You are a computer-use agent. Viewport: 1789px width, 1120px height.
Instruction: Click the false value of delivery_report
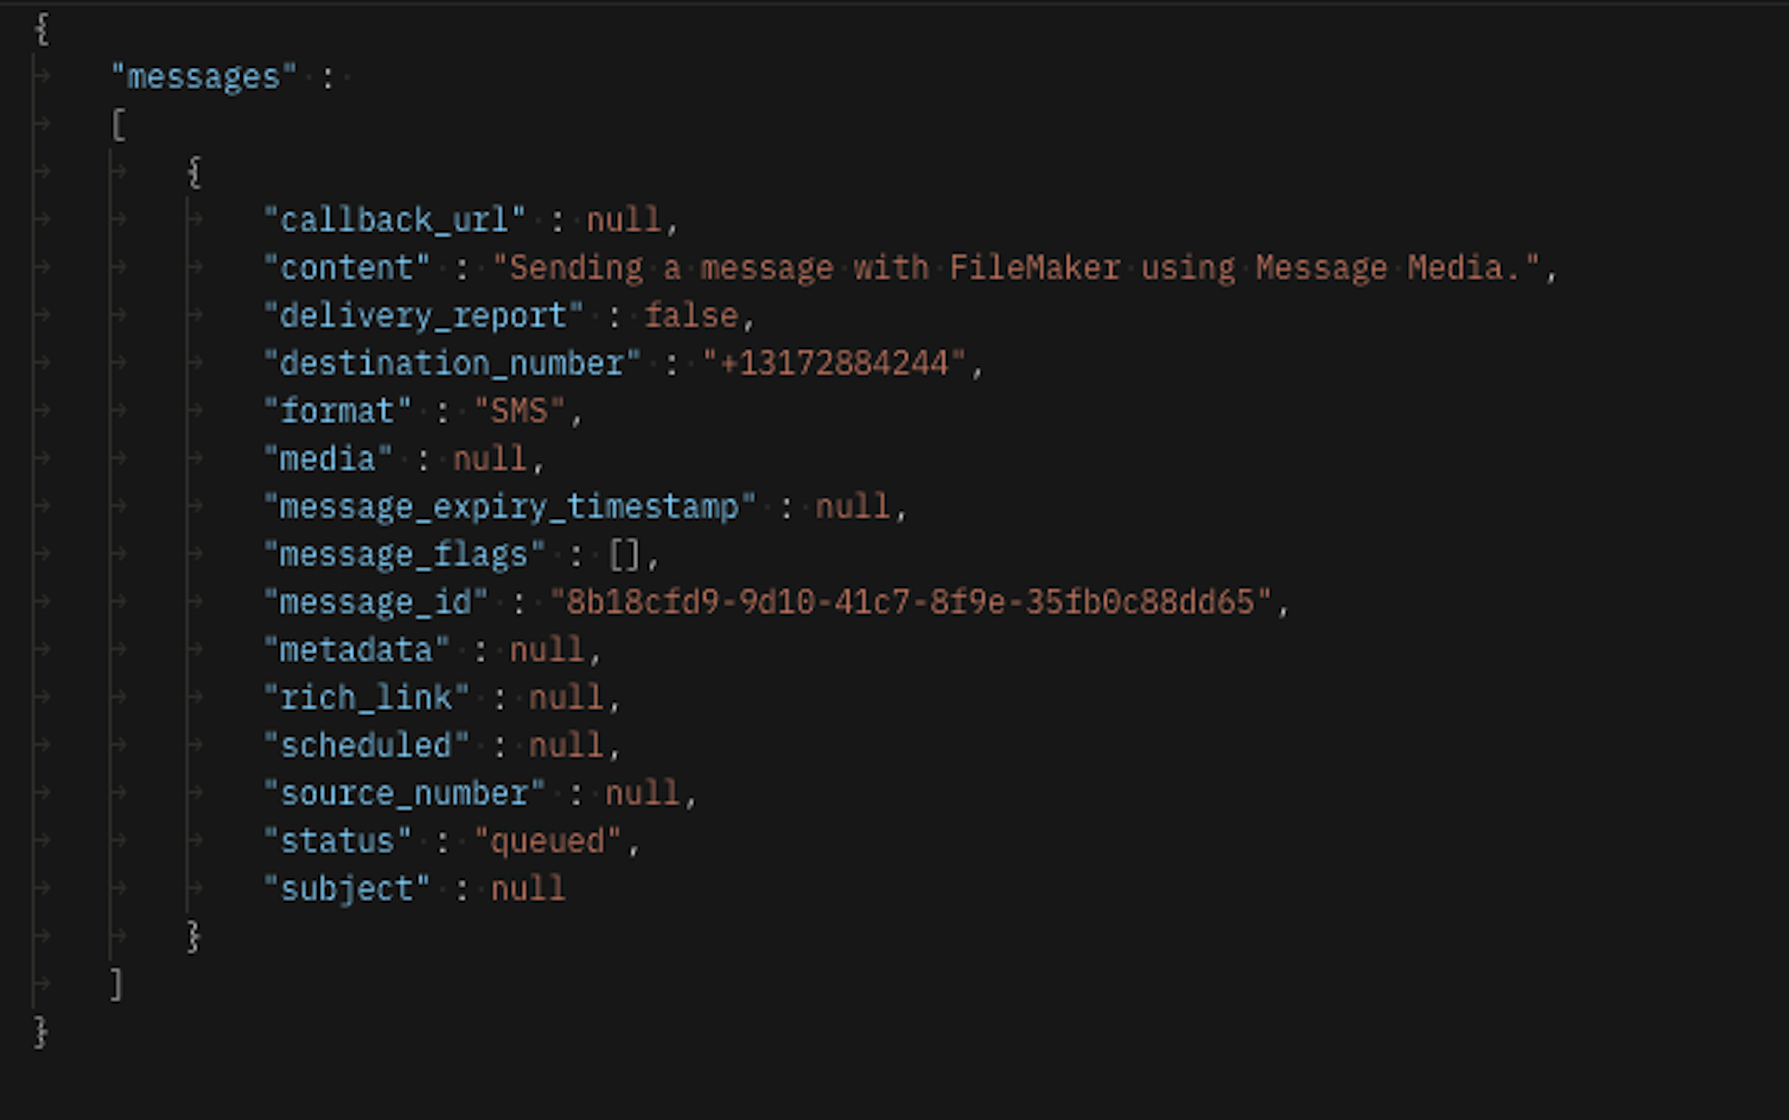pos(691,316)
